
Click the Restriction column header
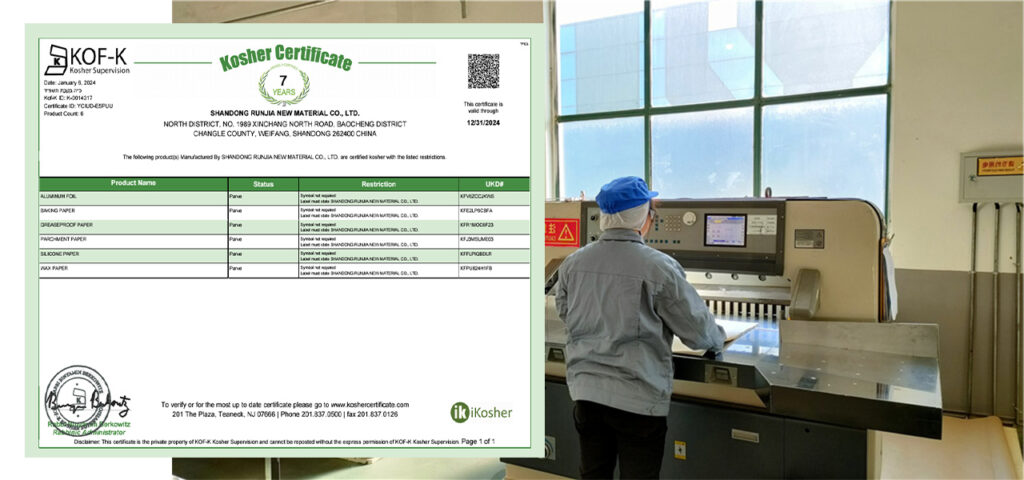378,184
